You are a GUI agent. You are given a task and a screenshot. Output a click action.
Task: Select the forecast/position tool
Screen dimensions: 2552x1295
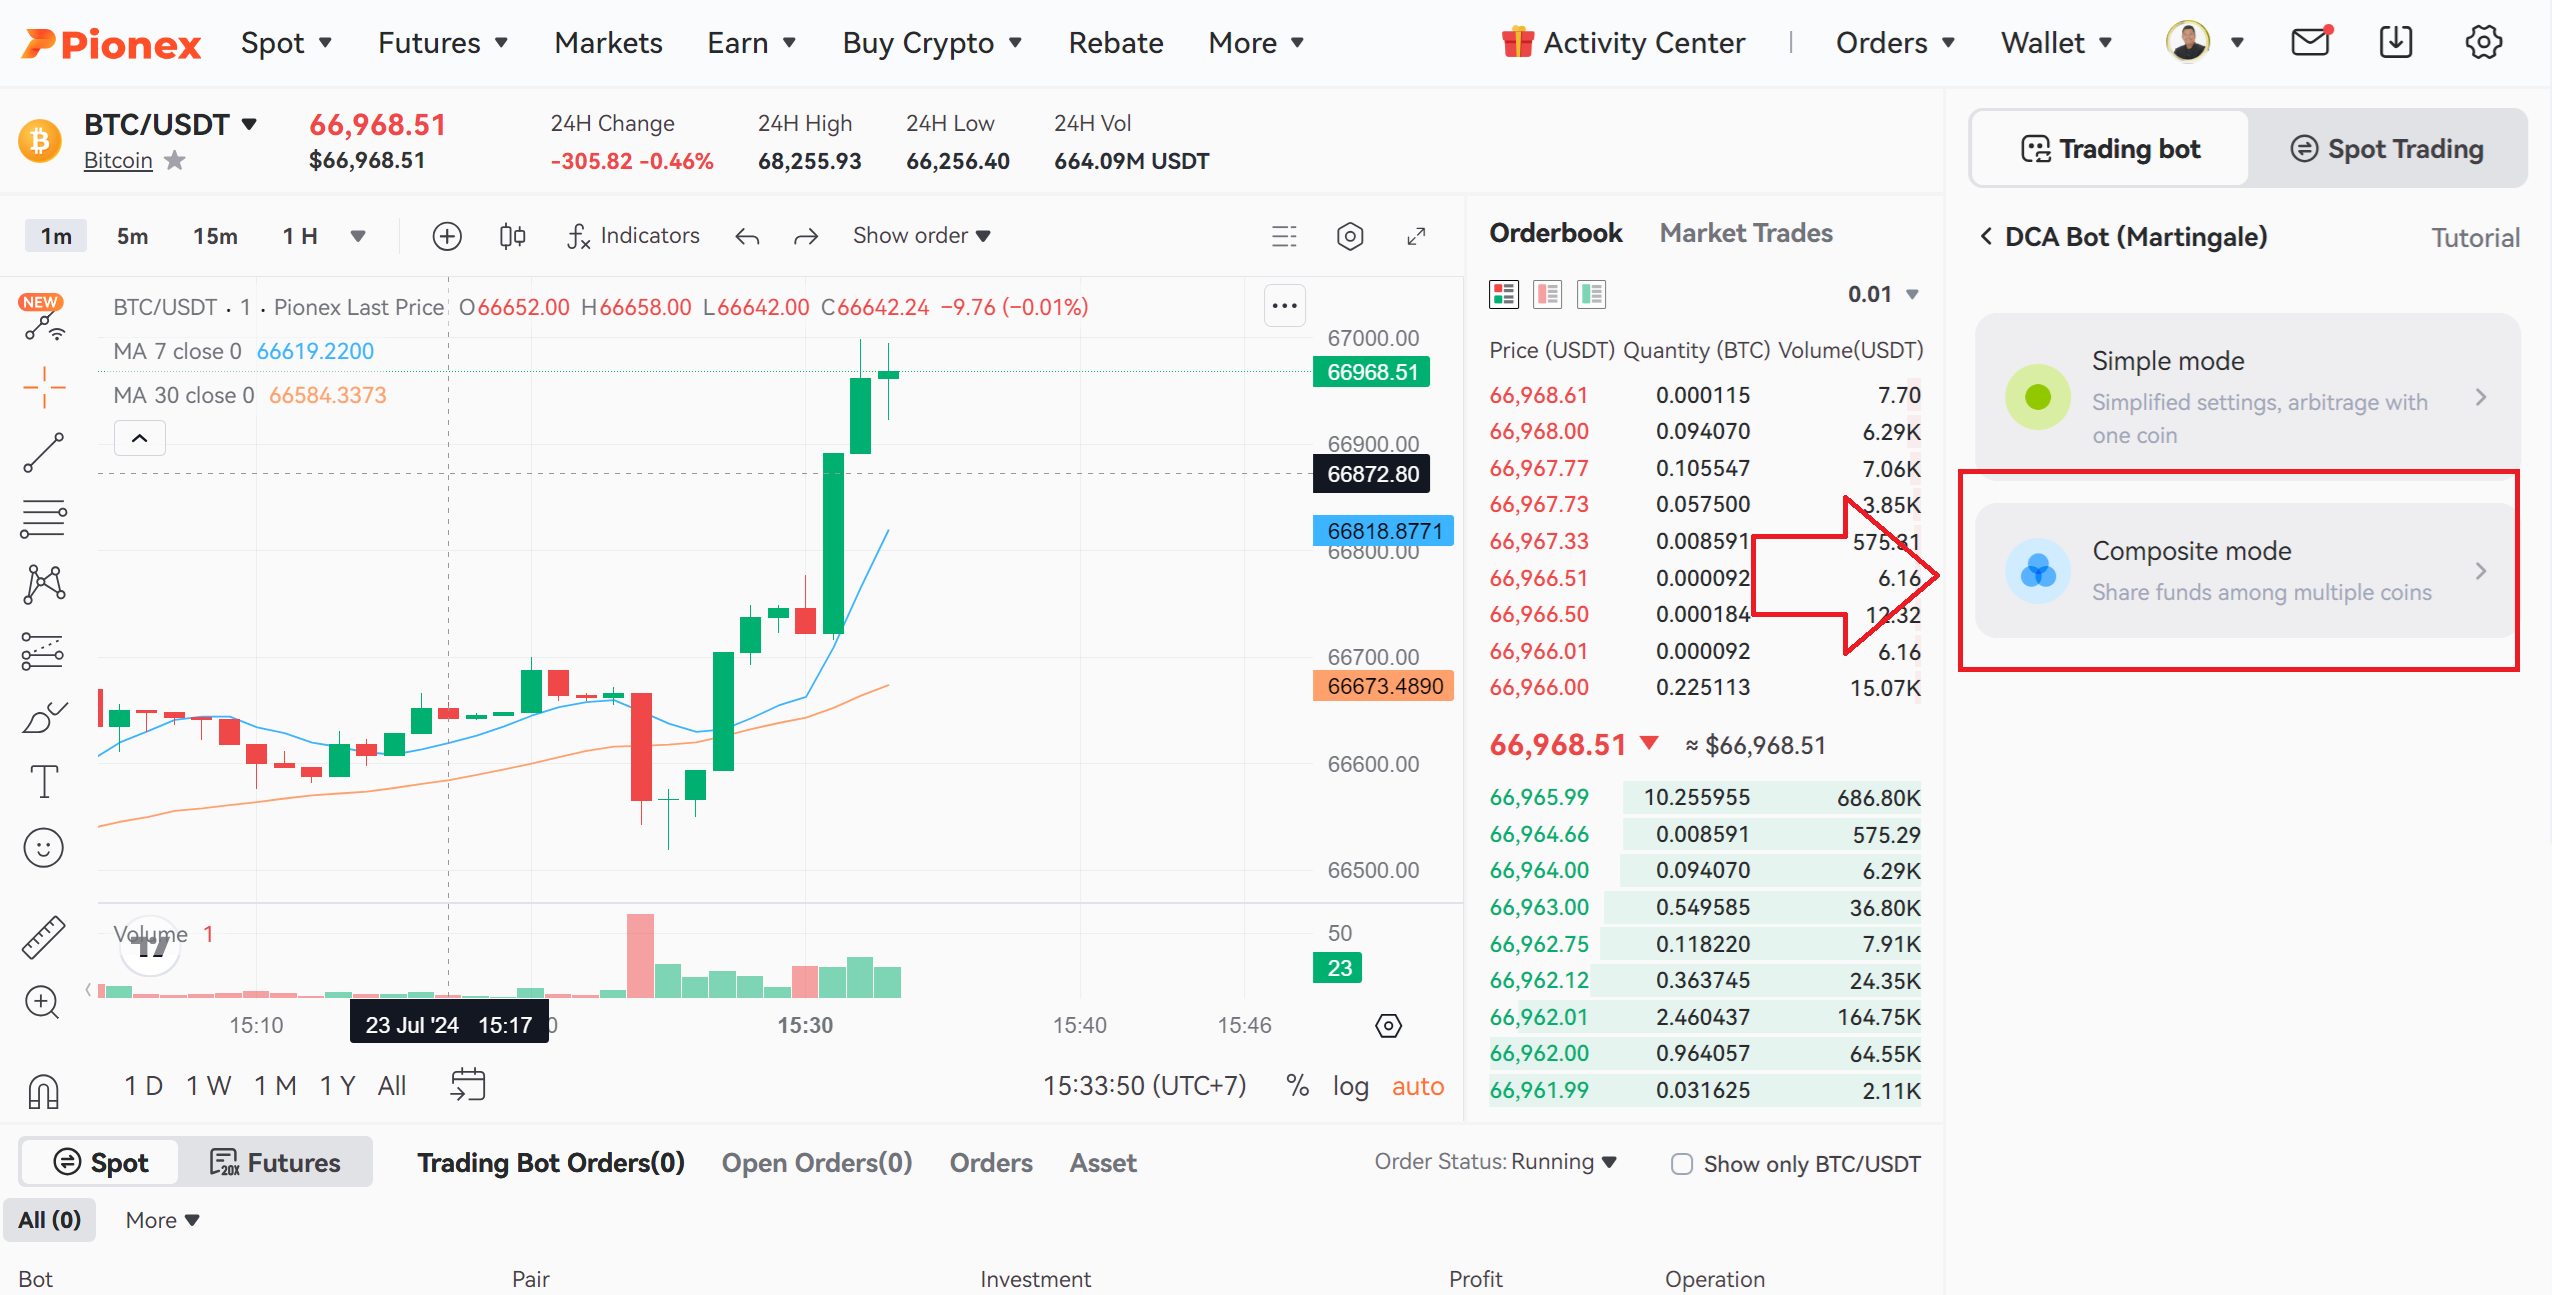pyautogui.click(x=44, y=651)
